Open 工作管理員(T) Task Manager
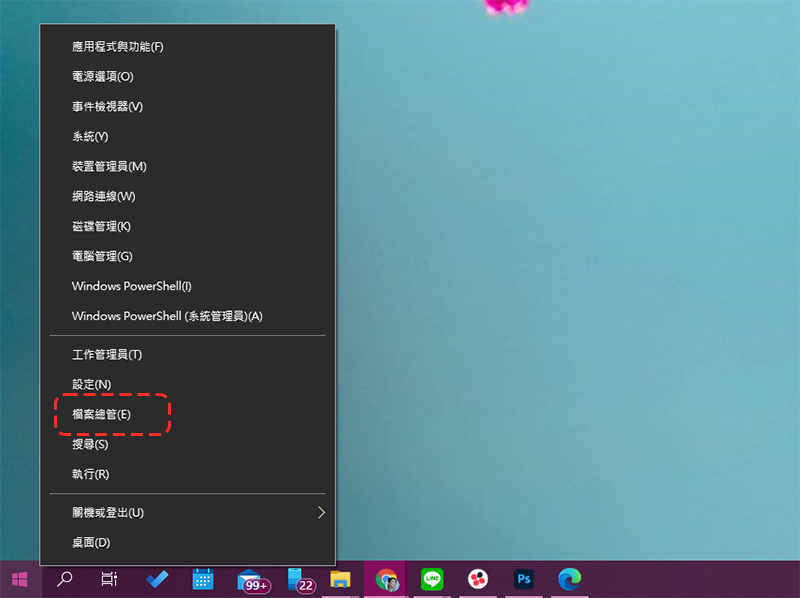800x598 pixels. tap(187, 355)
